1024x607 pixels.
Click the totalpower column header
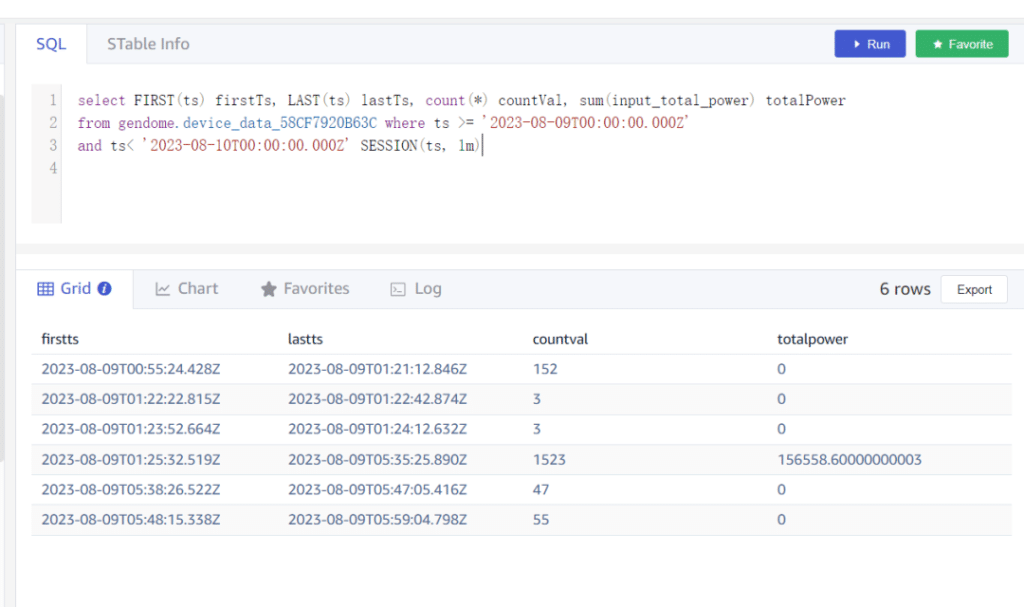click(812, 339)
